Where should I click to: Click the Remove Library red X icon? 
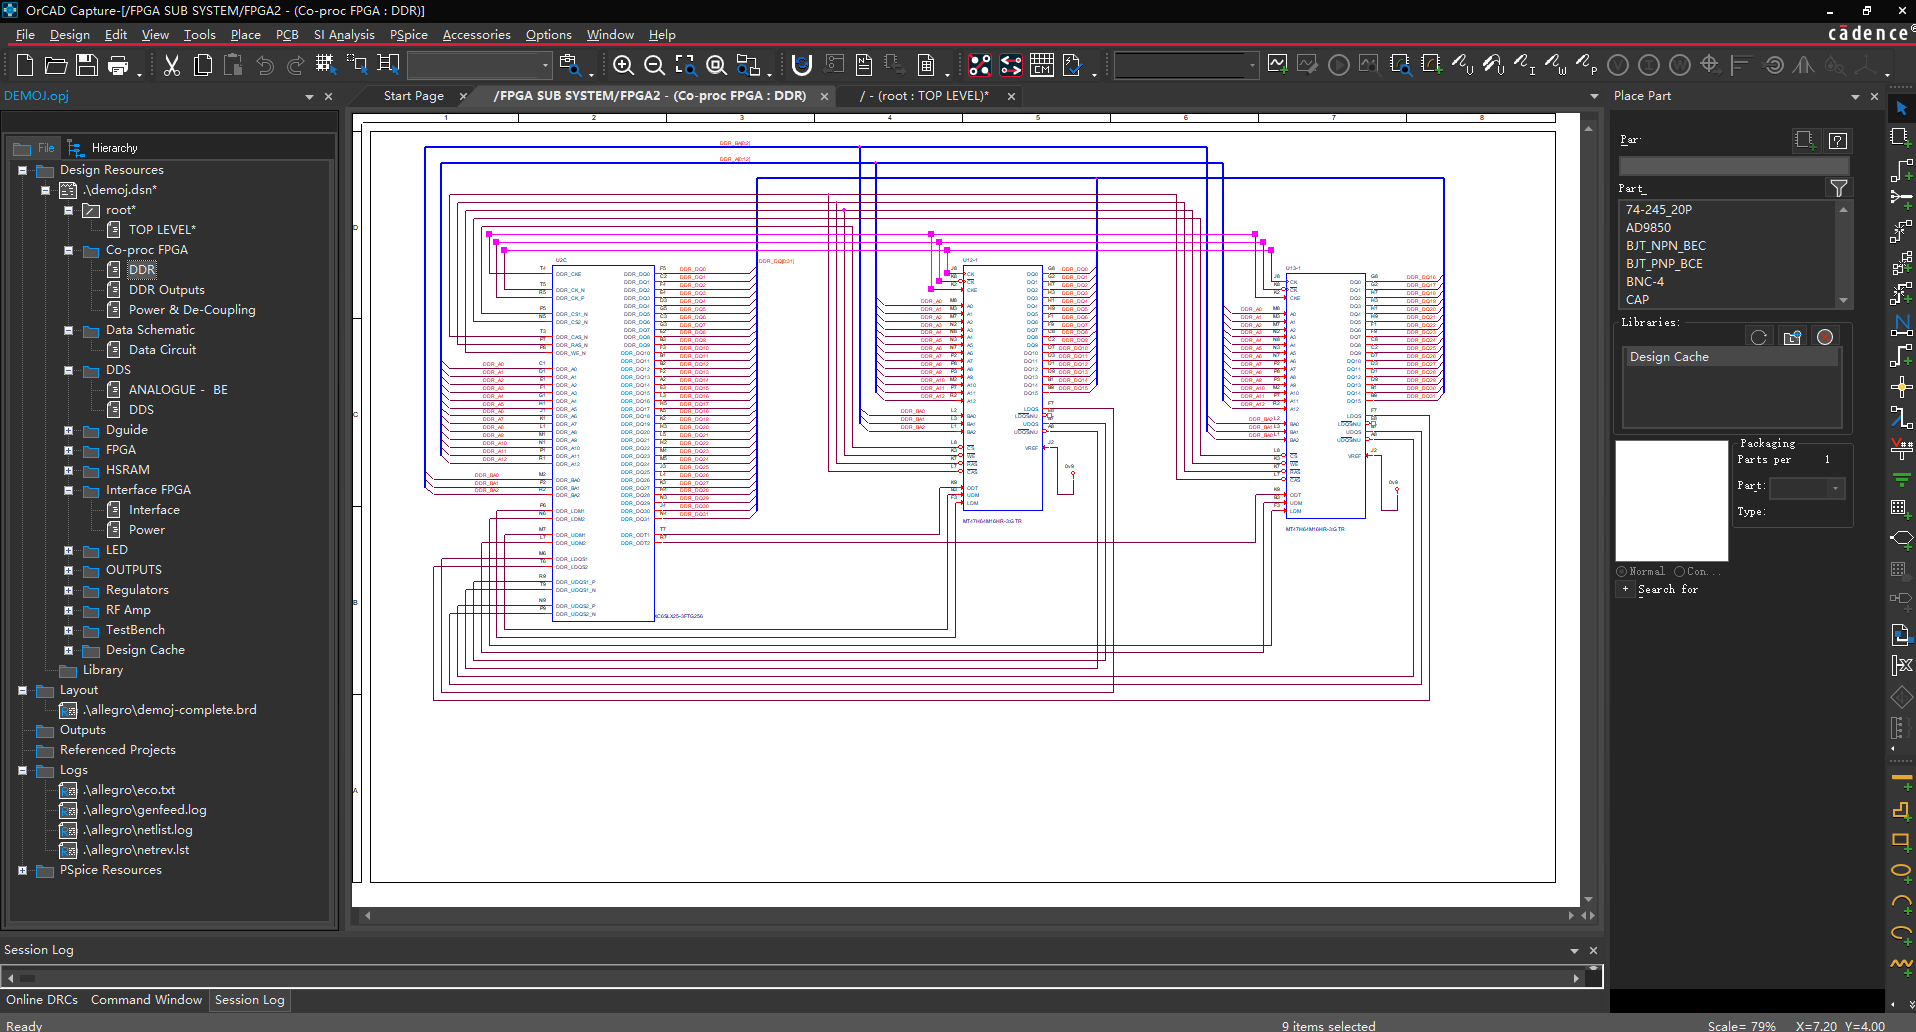[x=1825, y=337]
